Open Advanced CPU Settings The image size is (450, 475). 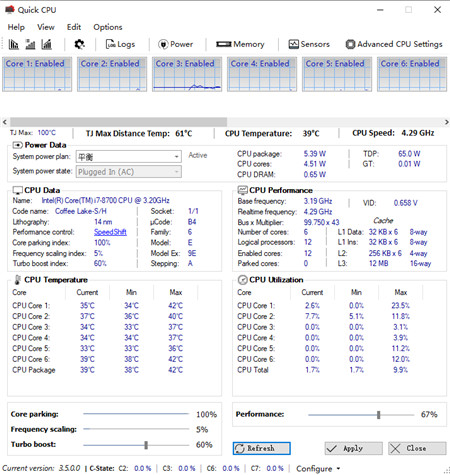click(x=394, y=44)
